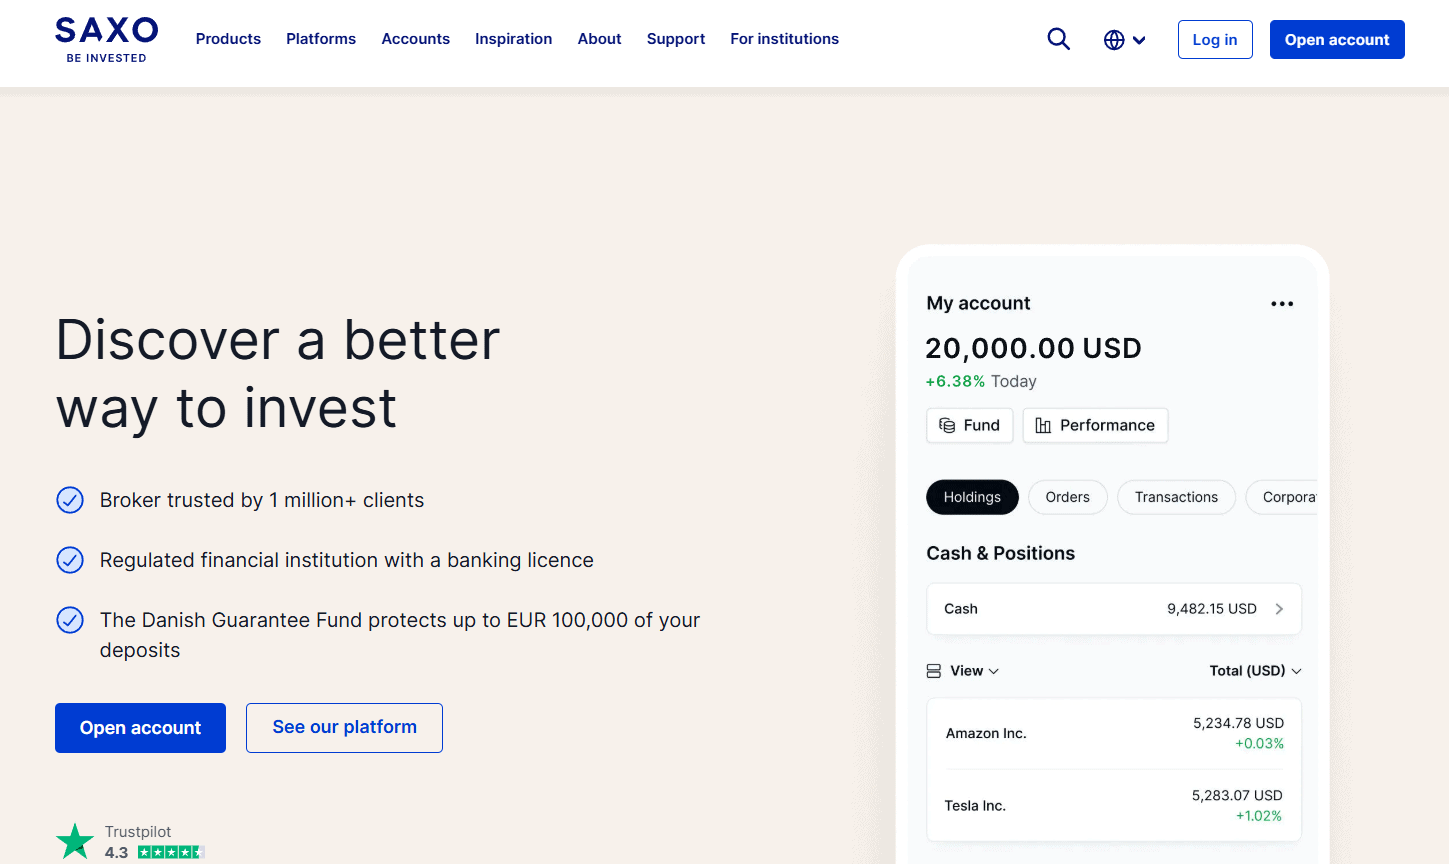This screenshot has width=1449, height=864.
Task: Click the Saxo logo
Action: click(x=105, y=39)
